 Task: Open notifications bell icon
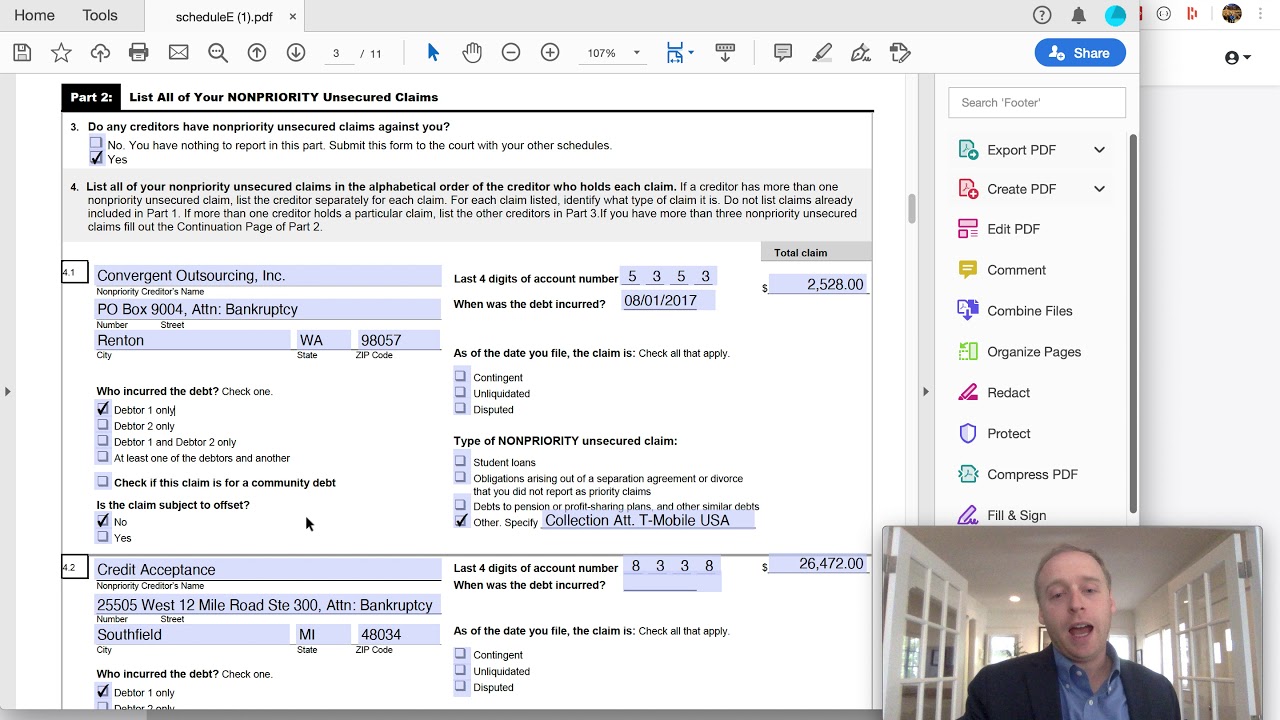click(1079, 15)
